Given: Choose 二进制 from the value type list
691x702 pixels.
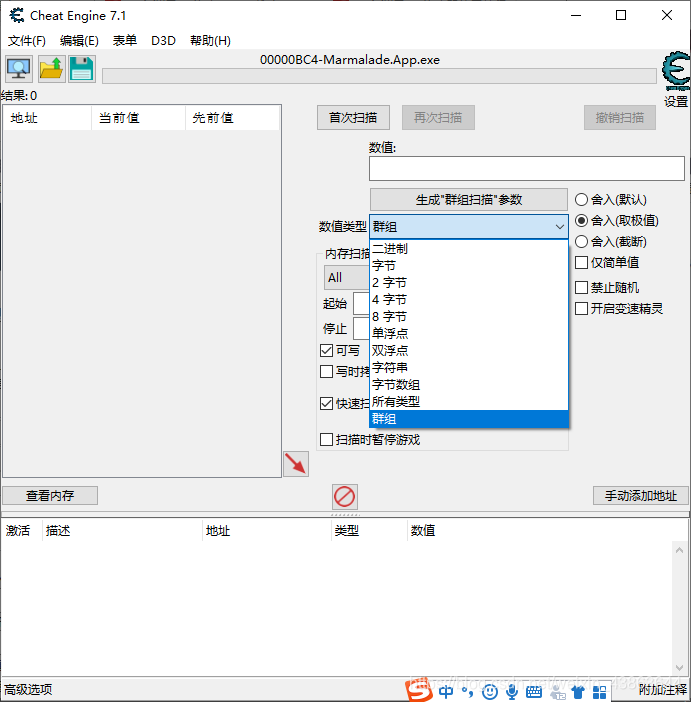Looking at the screenshot, I should coord(469,248).
